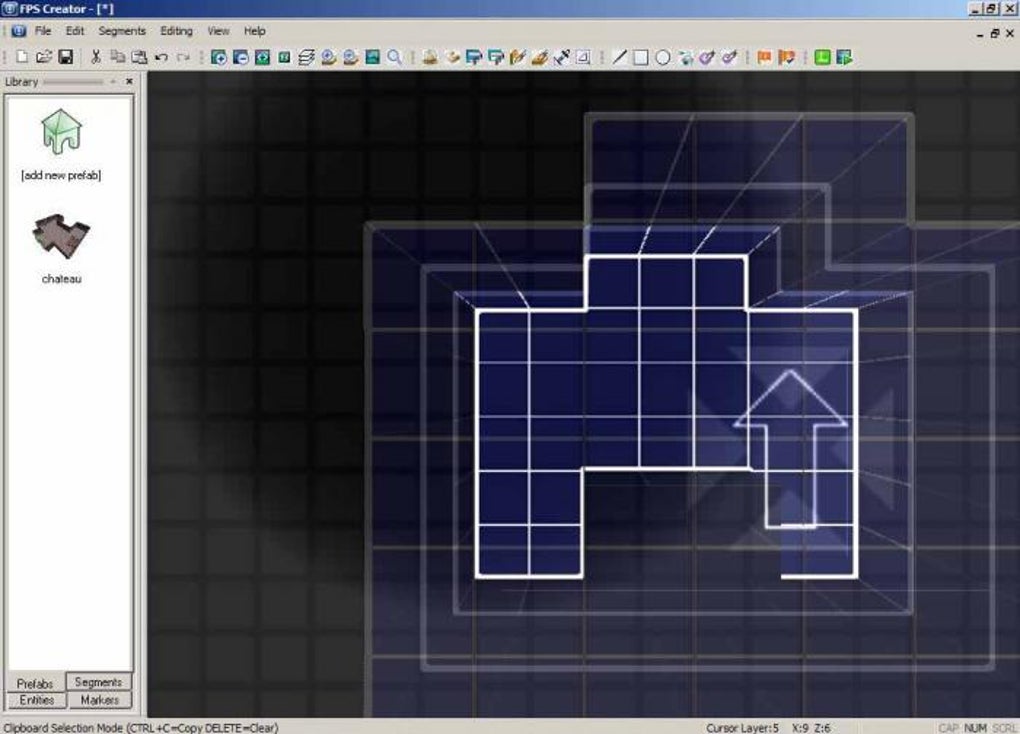The image size is (1020, 734).
Task: Open a level with the folder icon
Action: point(44,57)
